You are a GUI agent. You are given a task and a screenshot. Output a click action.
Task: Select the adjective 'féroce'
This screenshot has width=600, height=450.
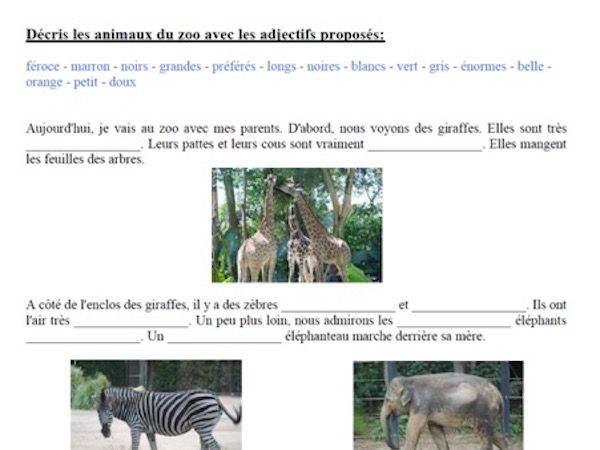pos(43,66)
